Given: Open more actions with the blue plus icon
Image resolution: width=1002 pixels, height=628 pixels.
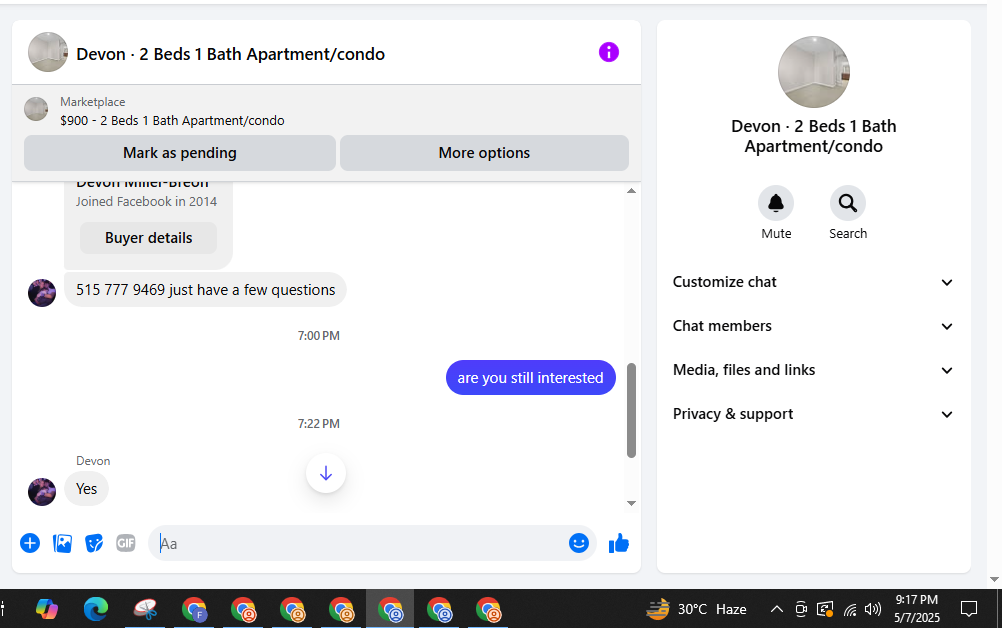Looking at the screenshot, I should coord(30,543).
